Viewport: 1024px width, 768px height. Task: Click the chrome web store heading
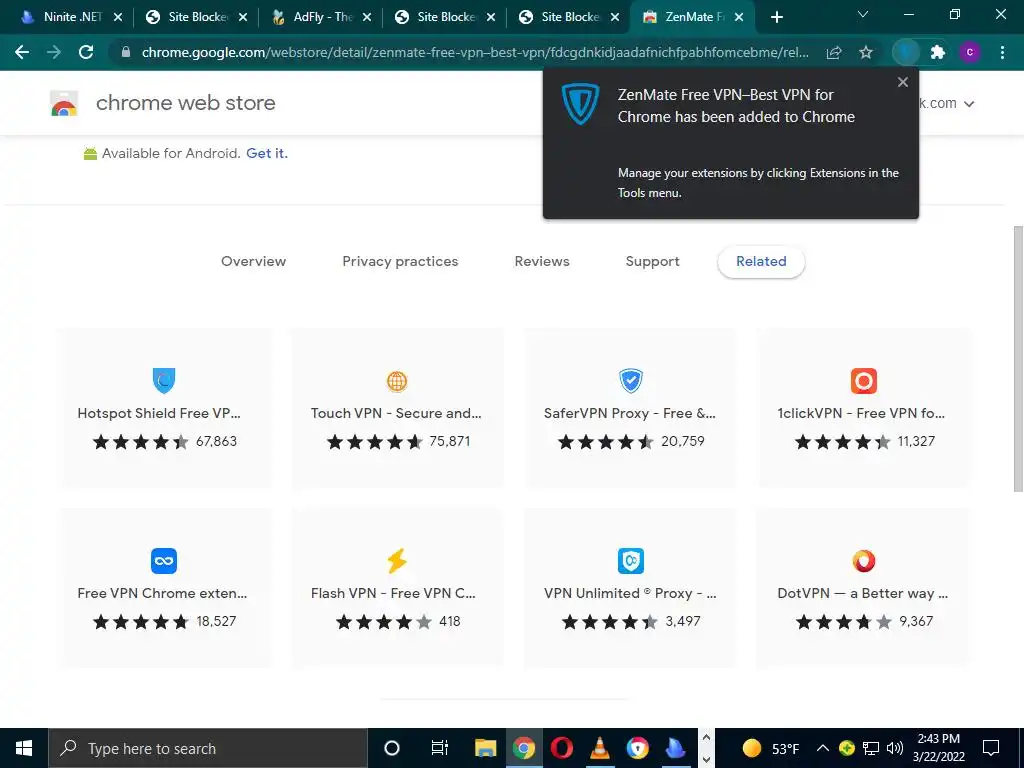185,103
